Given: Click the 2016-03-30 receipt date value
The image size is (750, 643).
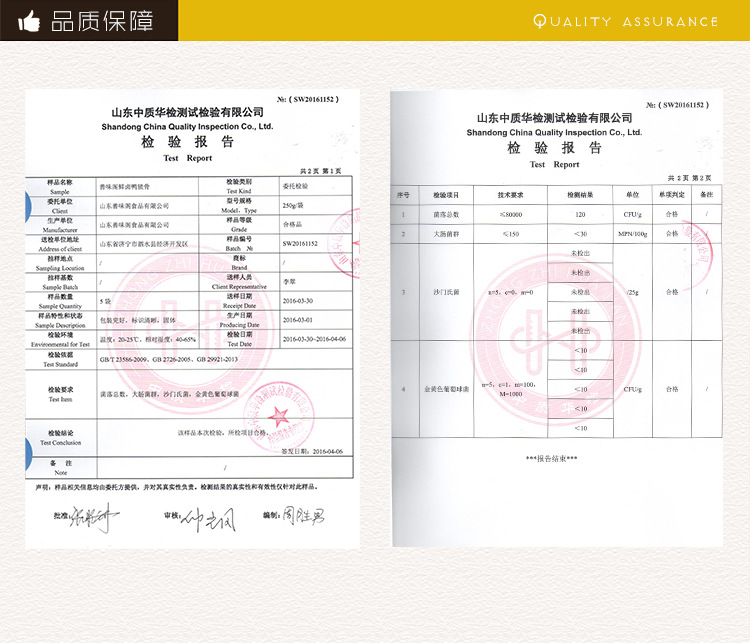Looking at the screenshot, I should (x=316, y=301).
